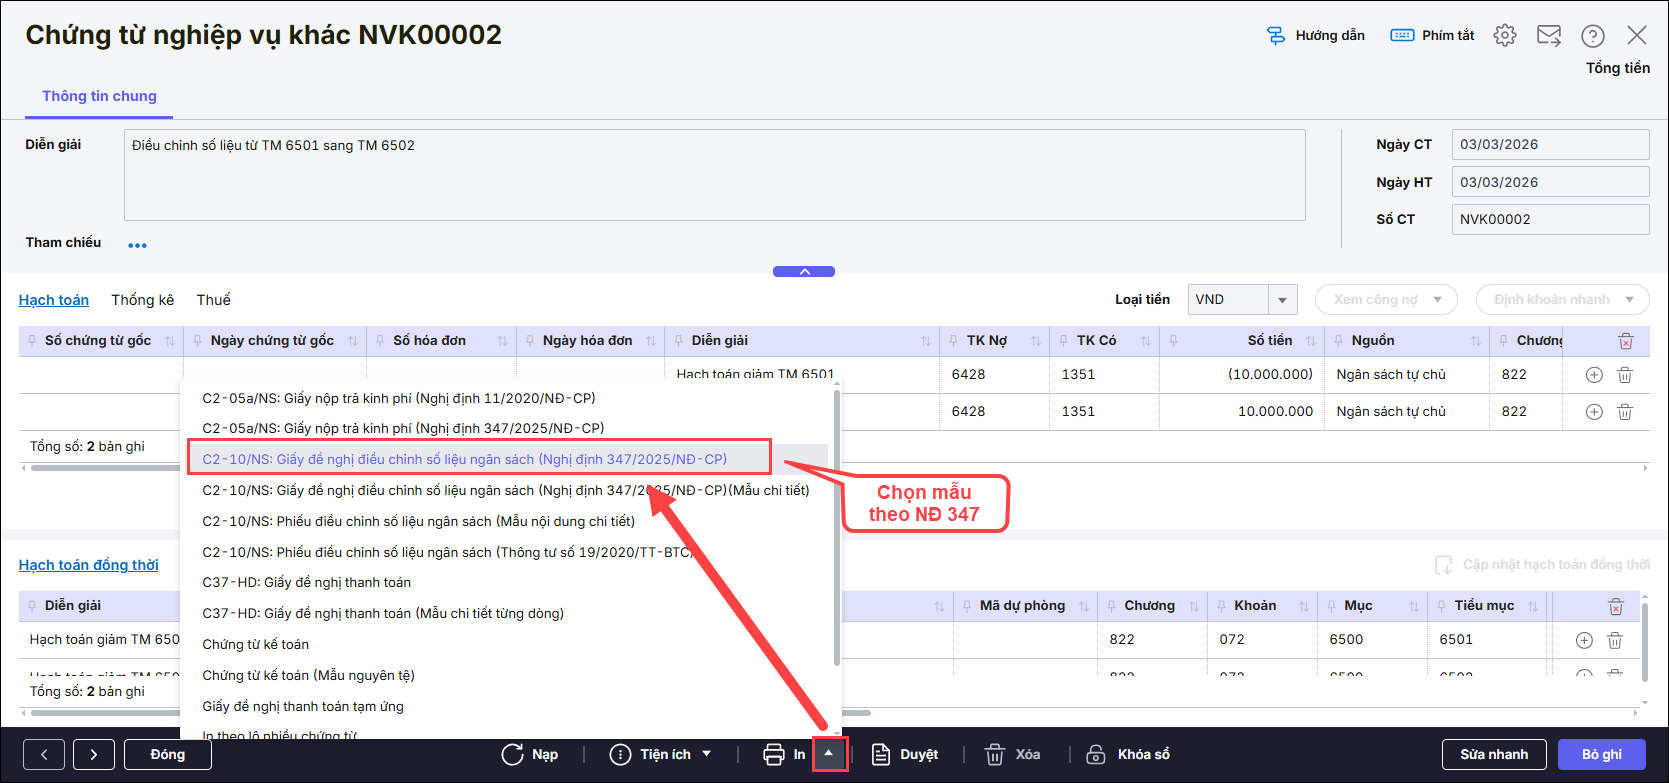The image size is (1669, 783).
Task: Add a line after the (10.000.000) row
Action: [x=1594, y=375]
